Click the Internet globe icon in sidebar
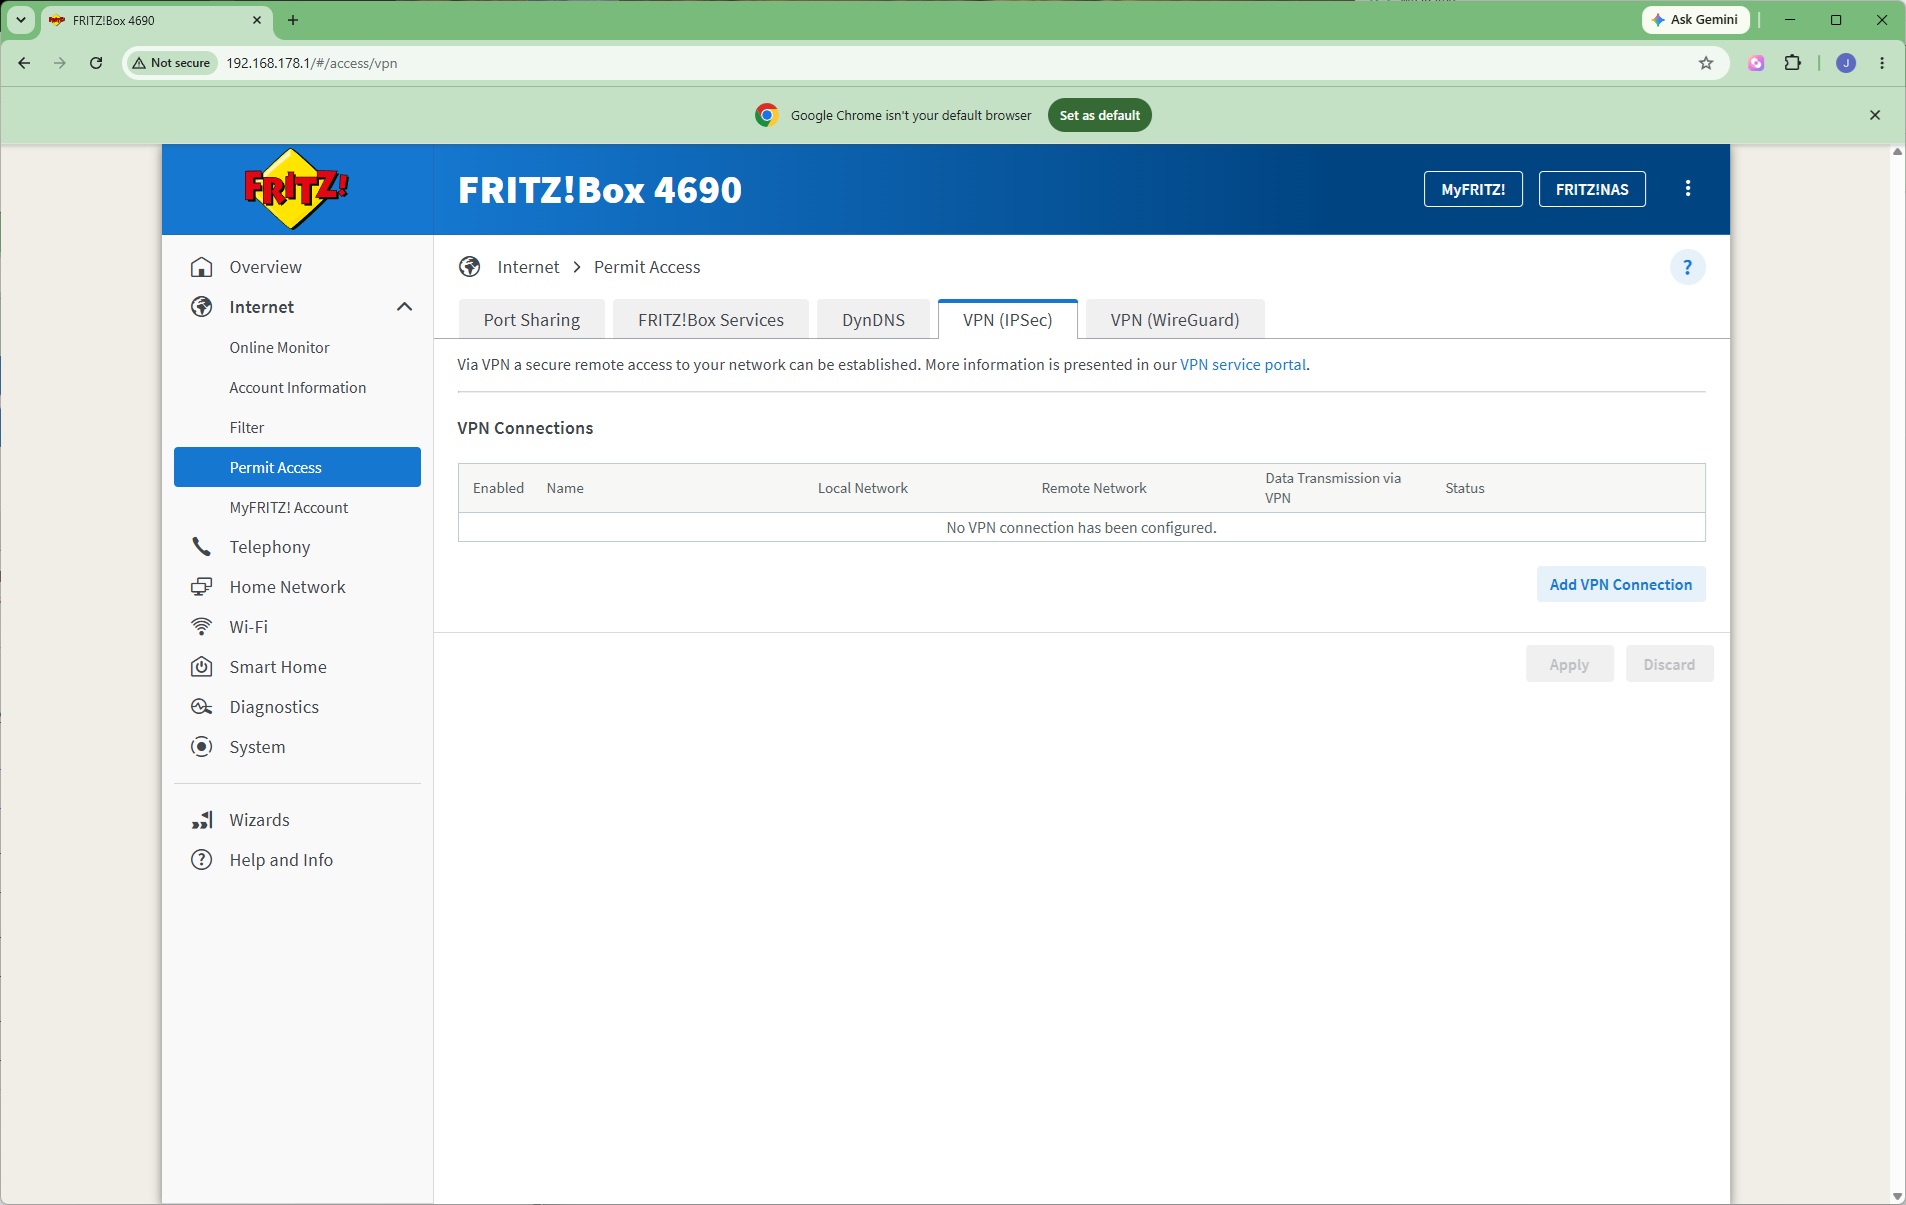 [202, 307]
